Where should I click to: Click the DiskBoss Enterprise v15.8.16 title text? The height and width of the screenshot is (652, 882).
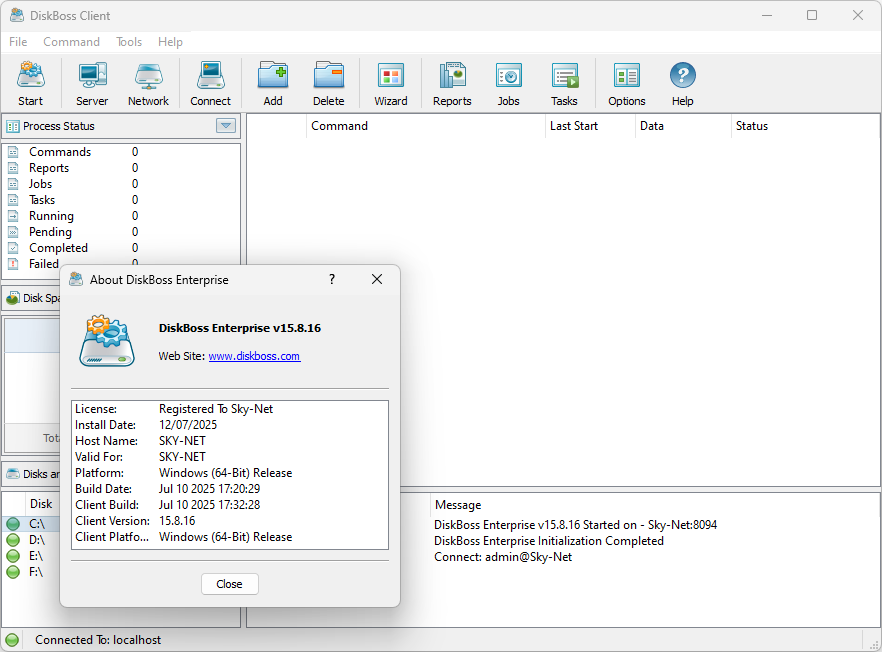coord(240,328)
